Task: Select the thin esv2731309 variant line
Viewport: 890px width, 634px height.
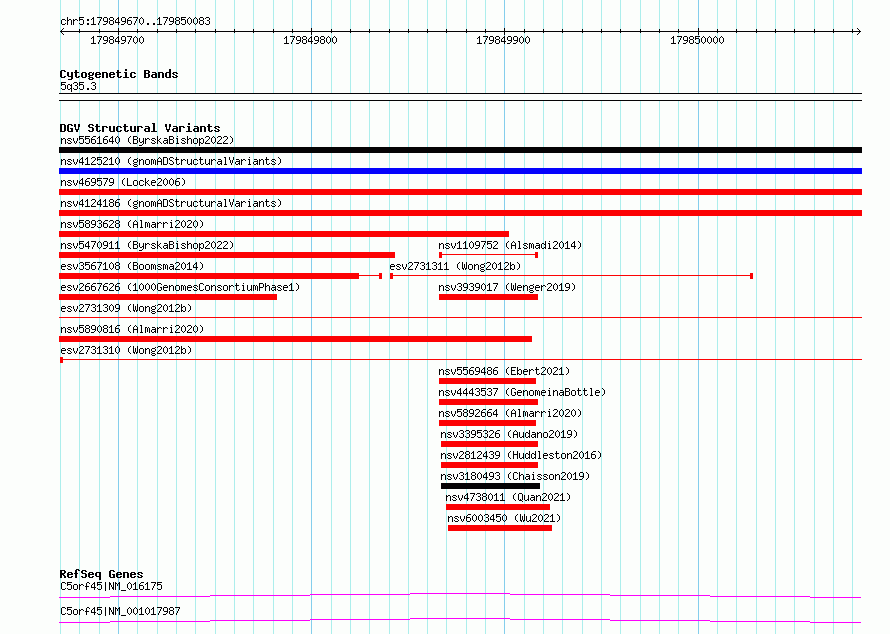Action: pos(460,318)
